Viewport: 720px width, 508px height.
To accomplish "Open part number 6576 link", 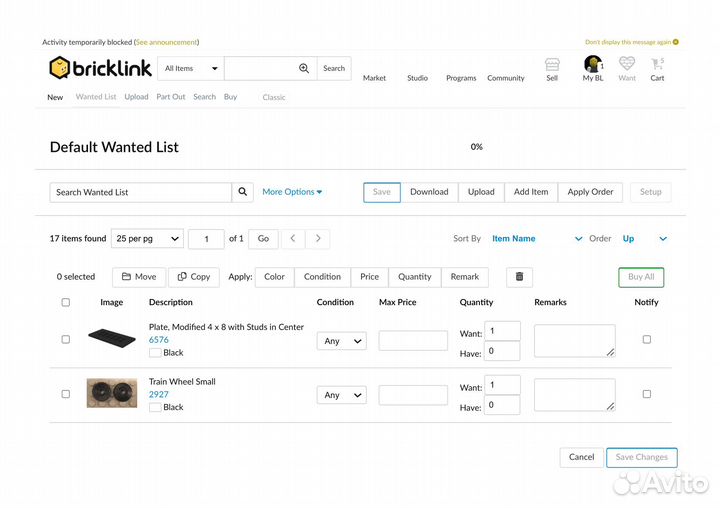I will pos(158,340).
